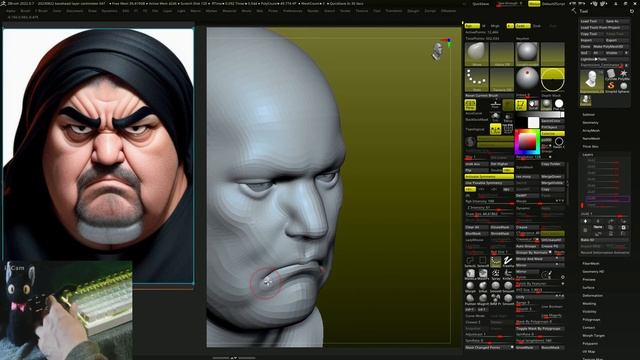The height and width of the screenshot is (360, 640).
Task: Expand the Geometry subpalette
Action: click(x=590, y=122)
